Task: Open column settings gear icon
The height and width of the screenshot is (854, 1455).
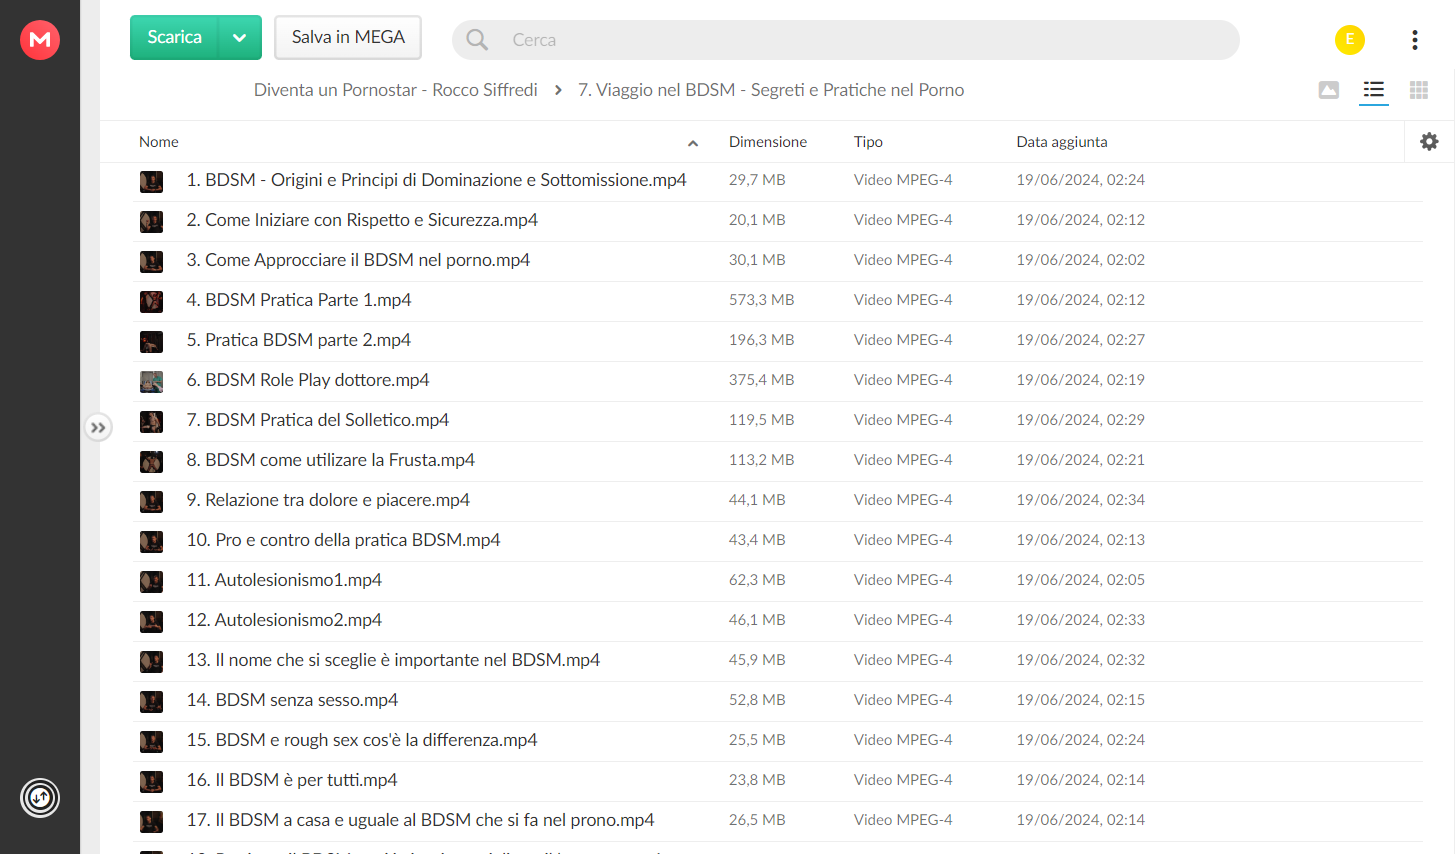Action: tap(1429, 142)
